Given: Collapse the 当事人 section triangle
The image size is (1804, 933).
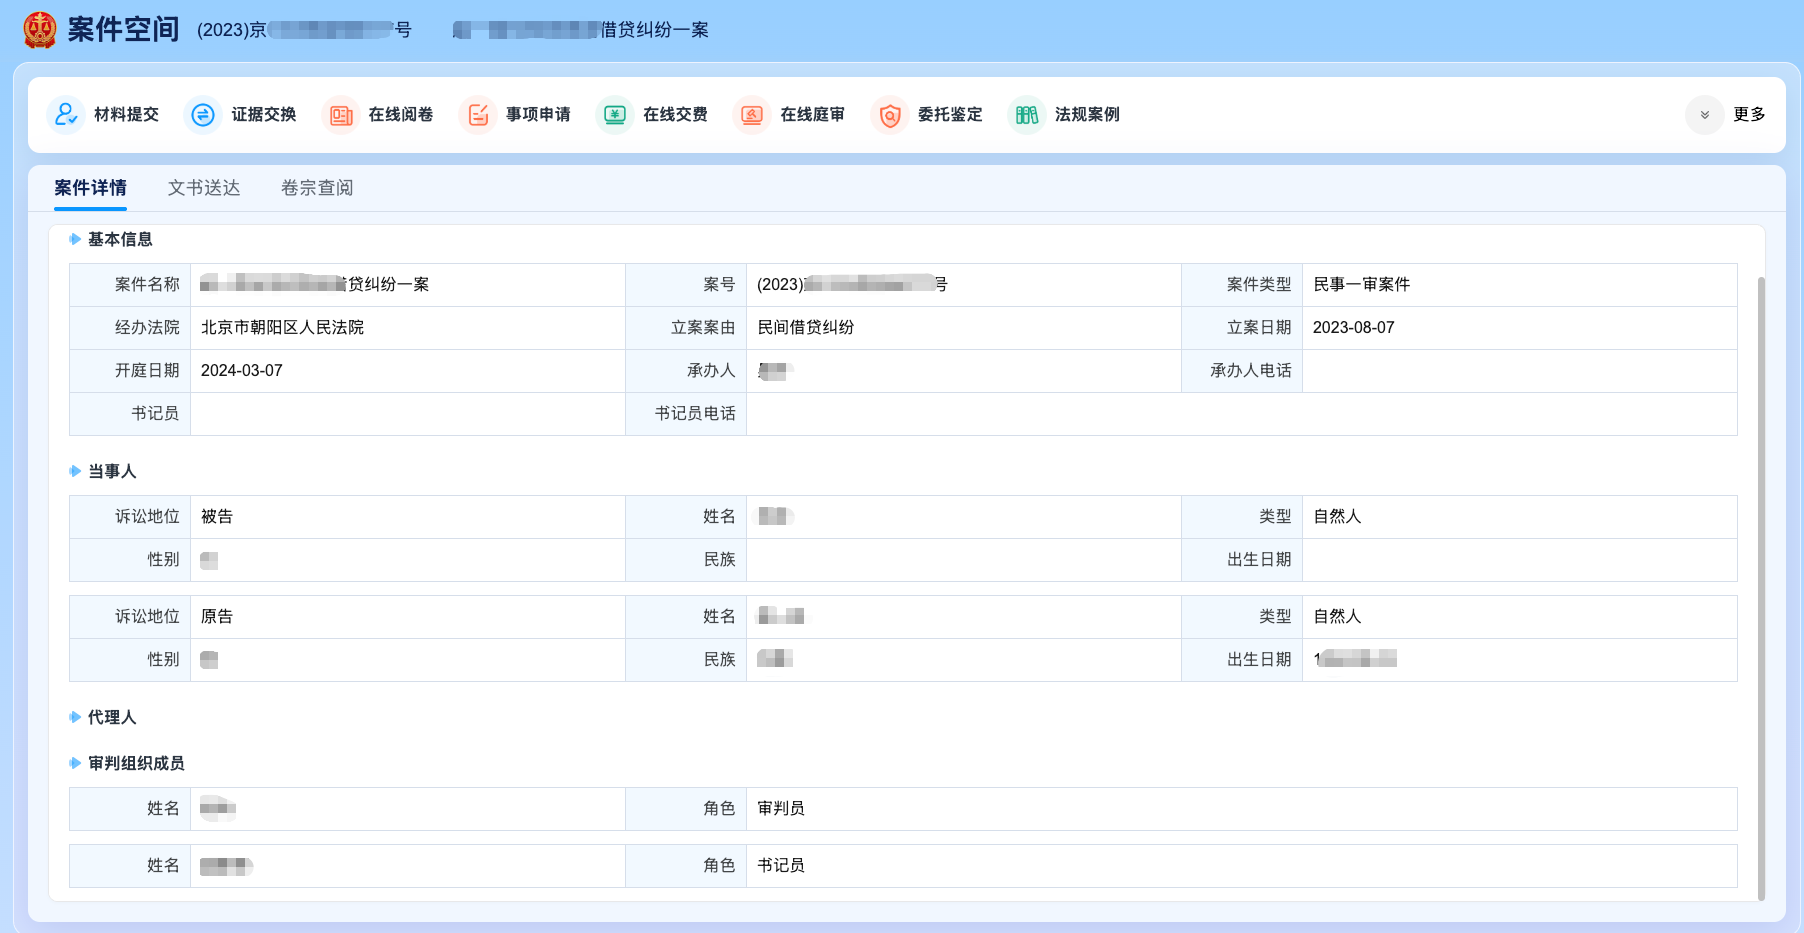Looking at the screenshot, I should (x=75, y=471).
